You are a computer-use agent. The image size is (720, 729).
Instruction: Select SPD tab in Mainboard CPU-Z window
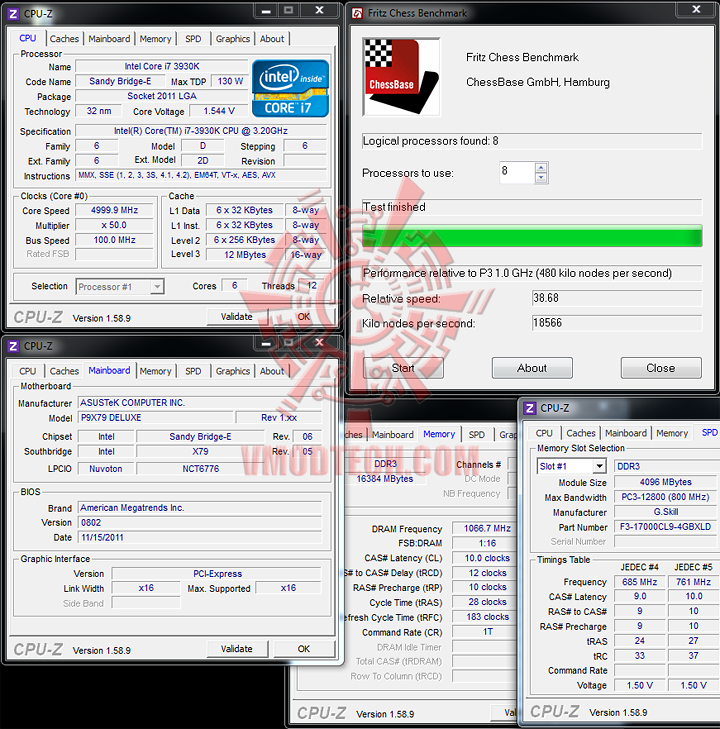click(193, 371)
